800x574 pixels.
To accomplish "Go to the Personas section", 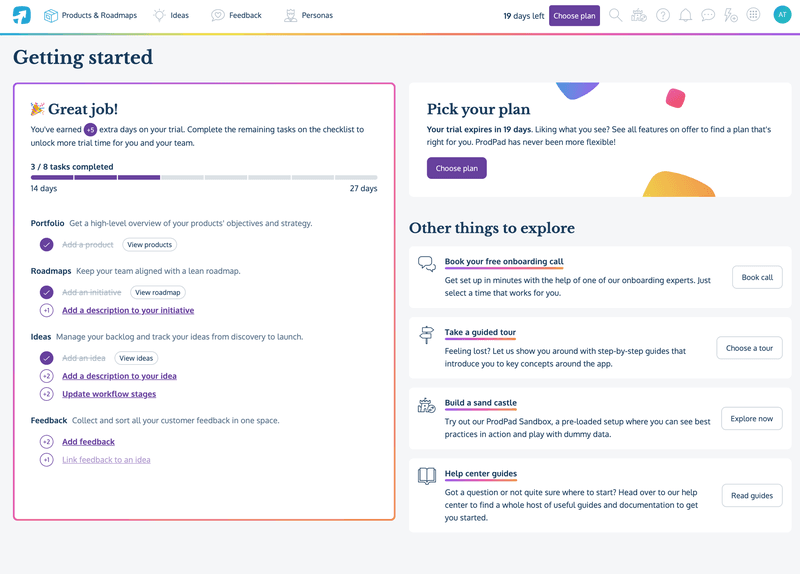I will click(x=309, y=15).
